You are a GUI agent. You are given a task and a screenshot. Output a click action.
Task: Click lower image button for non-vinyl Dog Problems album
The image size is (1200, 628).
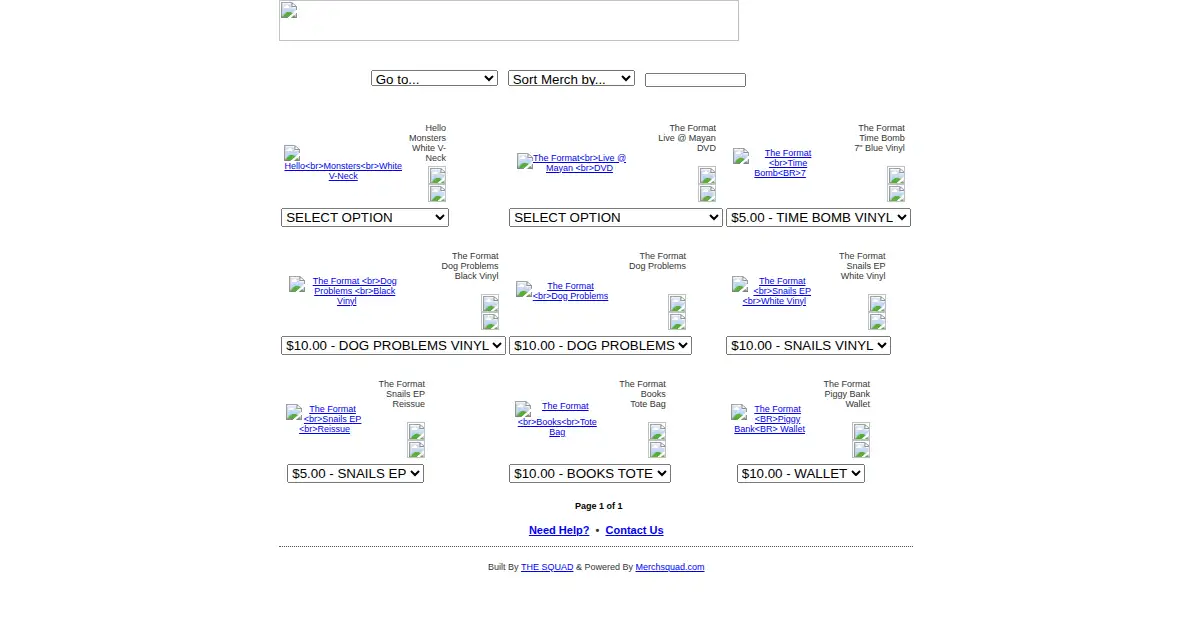coord(677,321)
